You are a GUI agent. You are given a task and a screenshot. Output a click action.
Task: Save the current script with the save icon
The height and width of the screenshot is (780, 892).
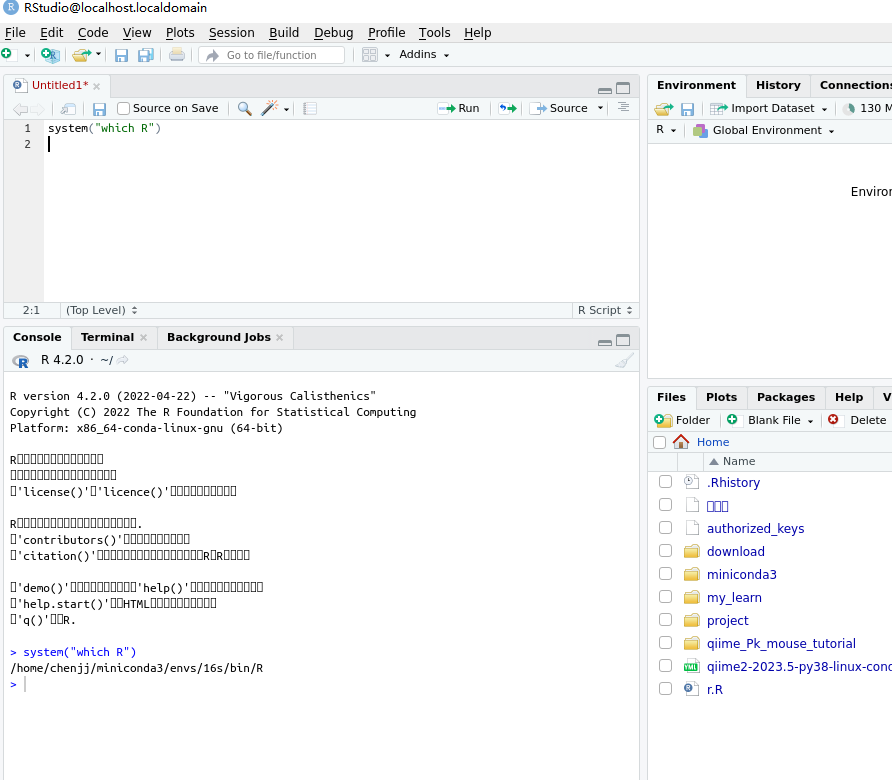point(98,108)
